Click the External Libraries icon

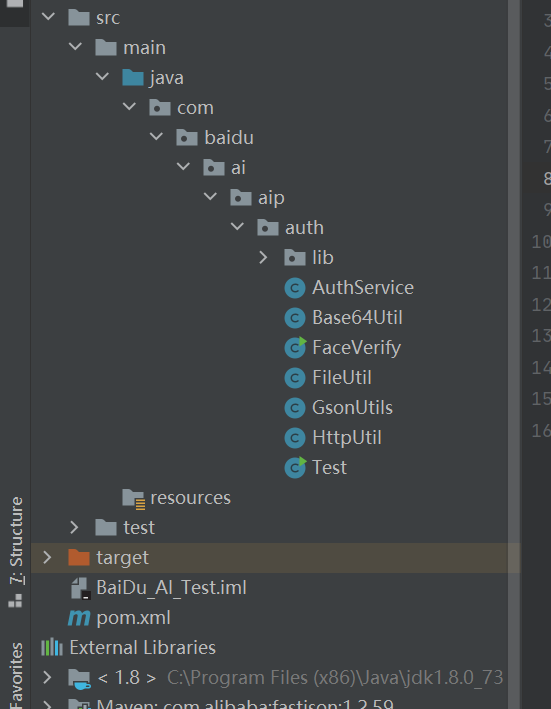[x=52, y=647]
